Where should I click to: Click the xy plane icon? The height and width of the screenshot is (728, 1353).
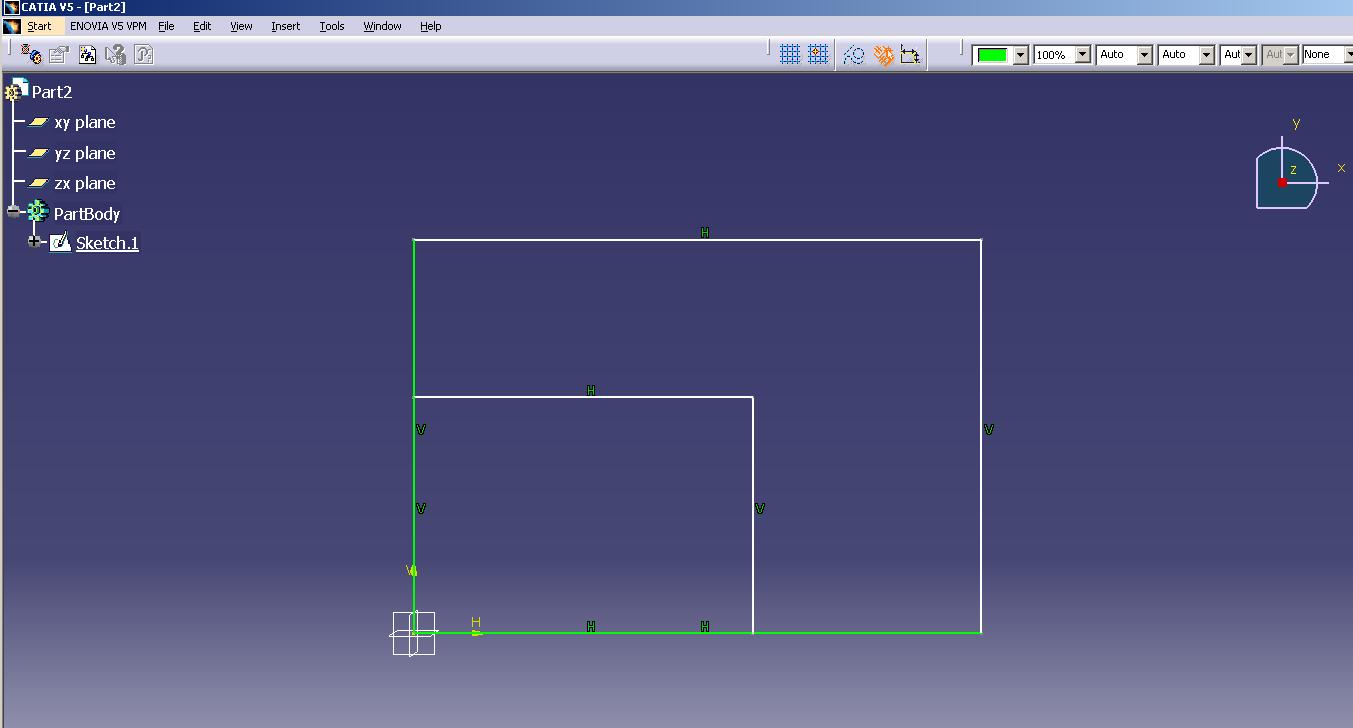click(38, 122)
